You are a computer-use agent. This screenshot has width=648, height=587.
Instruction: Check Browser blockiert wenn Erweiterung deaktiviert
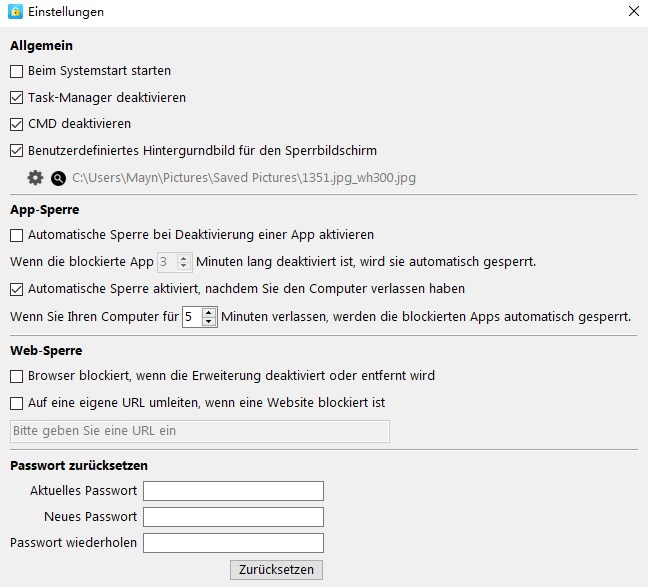click(17, 376)
